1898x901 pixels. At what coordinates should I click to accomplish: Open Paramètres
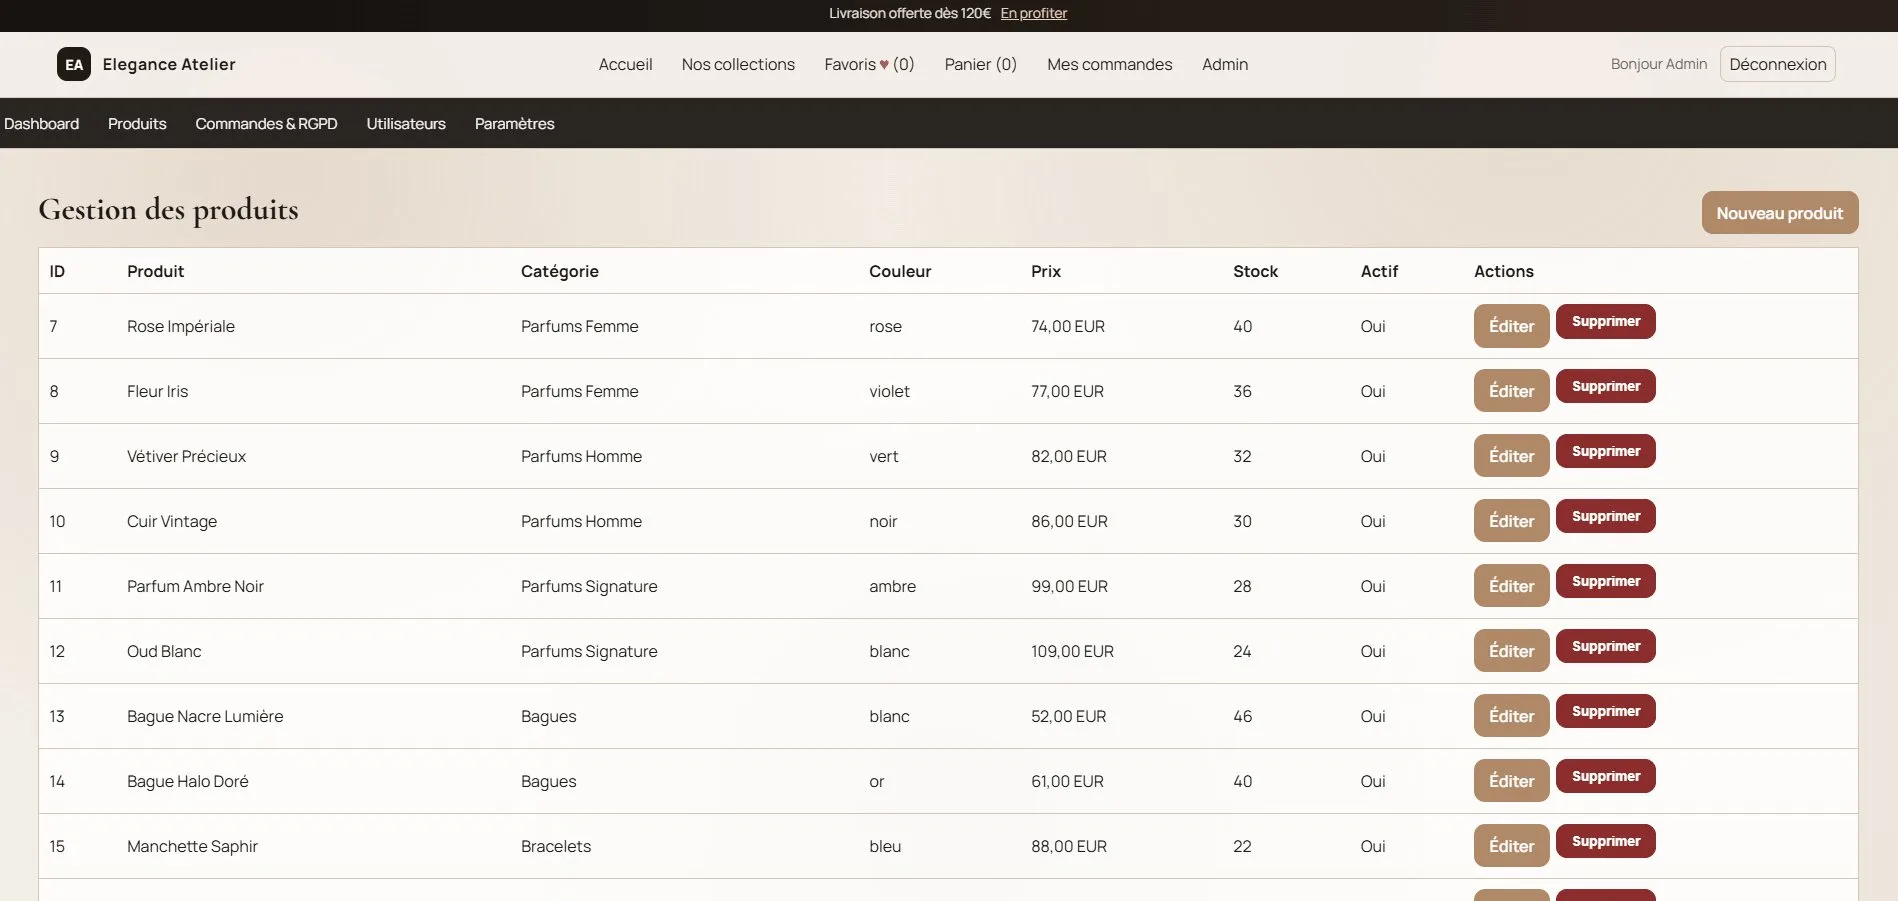(x=513, y=123)
